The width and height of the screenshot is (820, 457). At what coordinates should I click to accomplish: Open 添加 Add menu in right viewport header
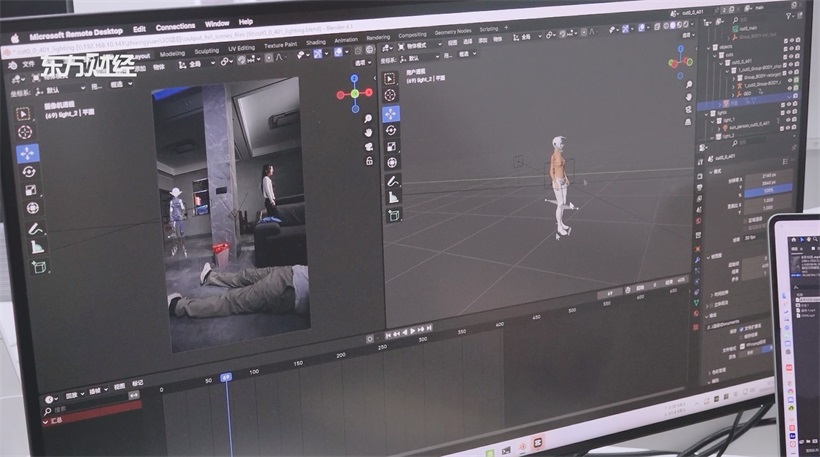point(483,40)
